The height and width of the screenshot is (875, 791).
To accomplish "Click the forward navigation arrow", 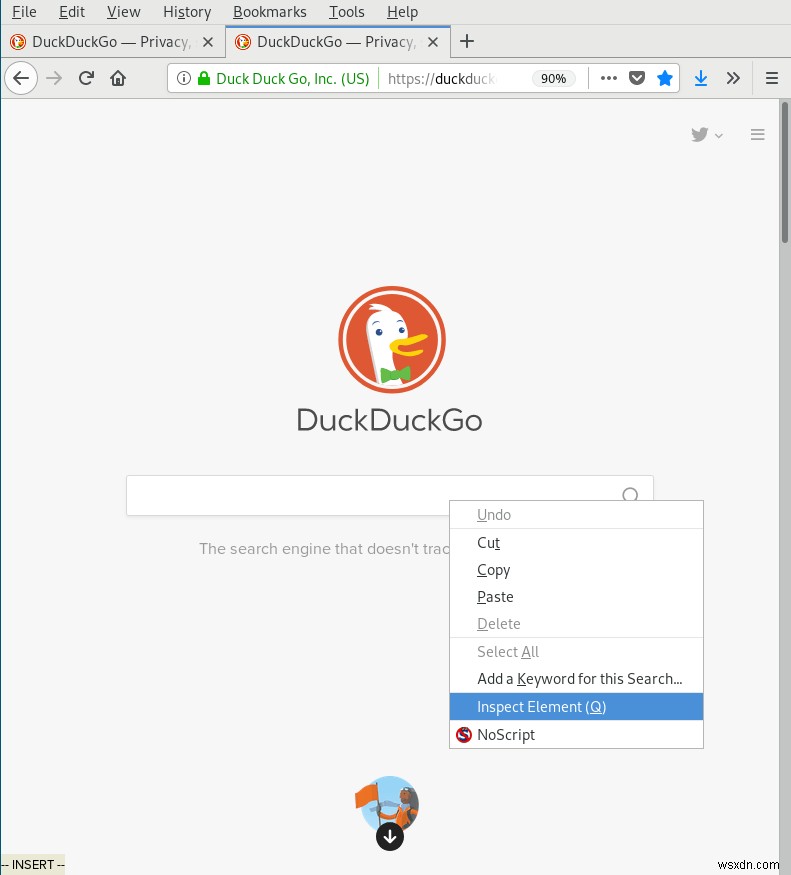I will click(54, 78).
